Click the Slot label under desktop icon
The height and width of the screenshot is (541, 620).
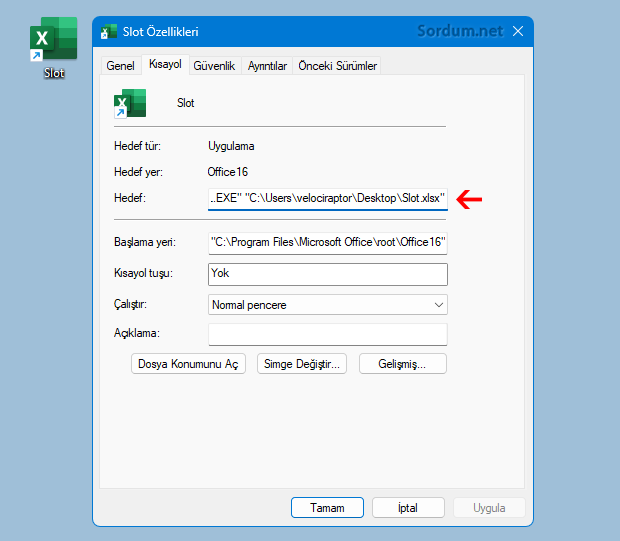point(54,73)
